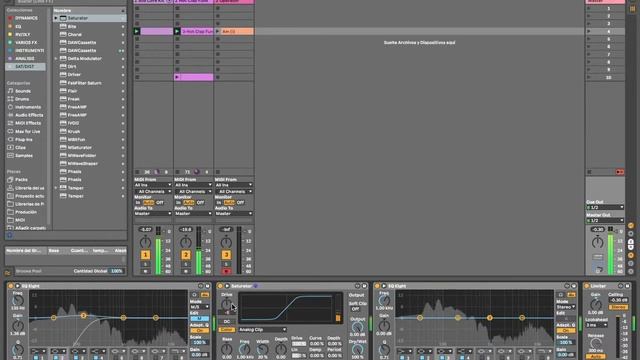Click the Limiter Stereo button

[618, 307]
